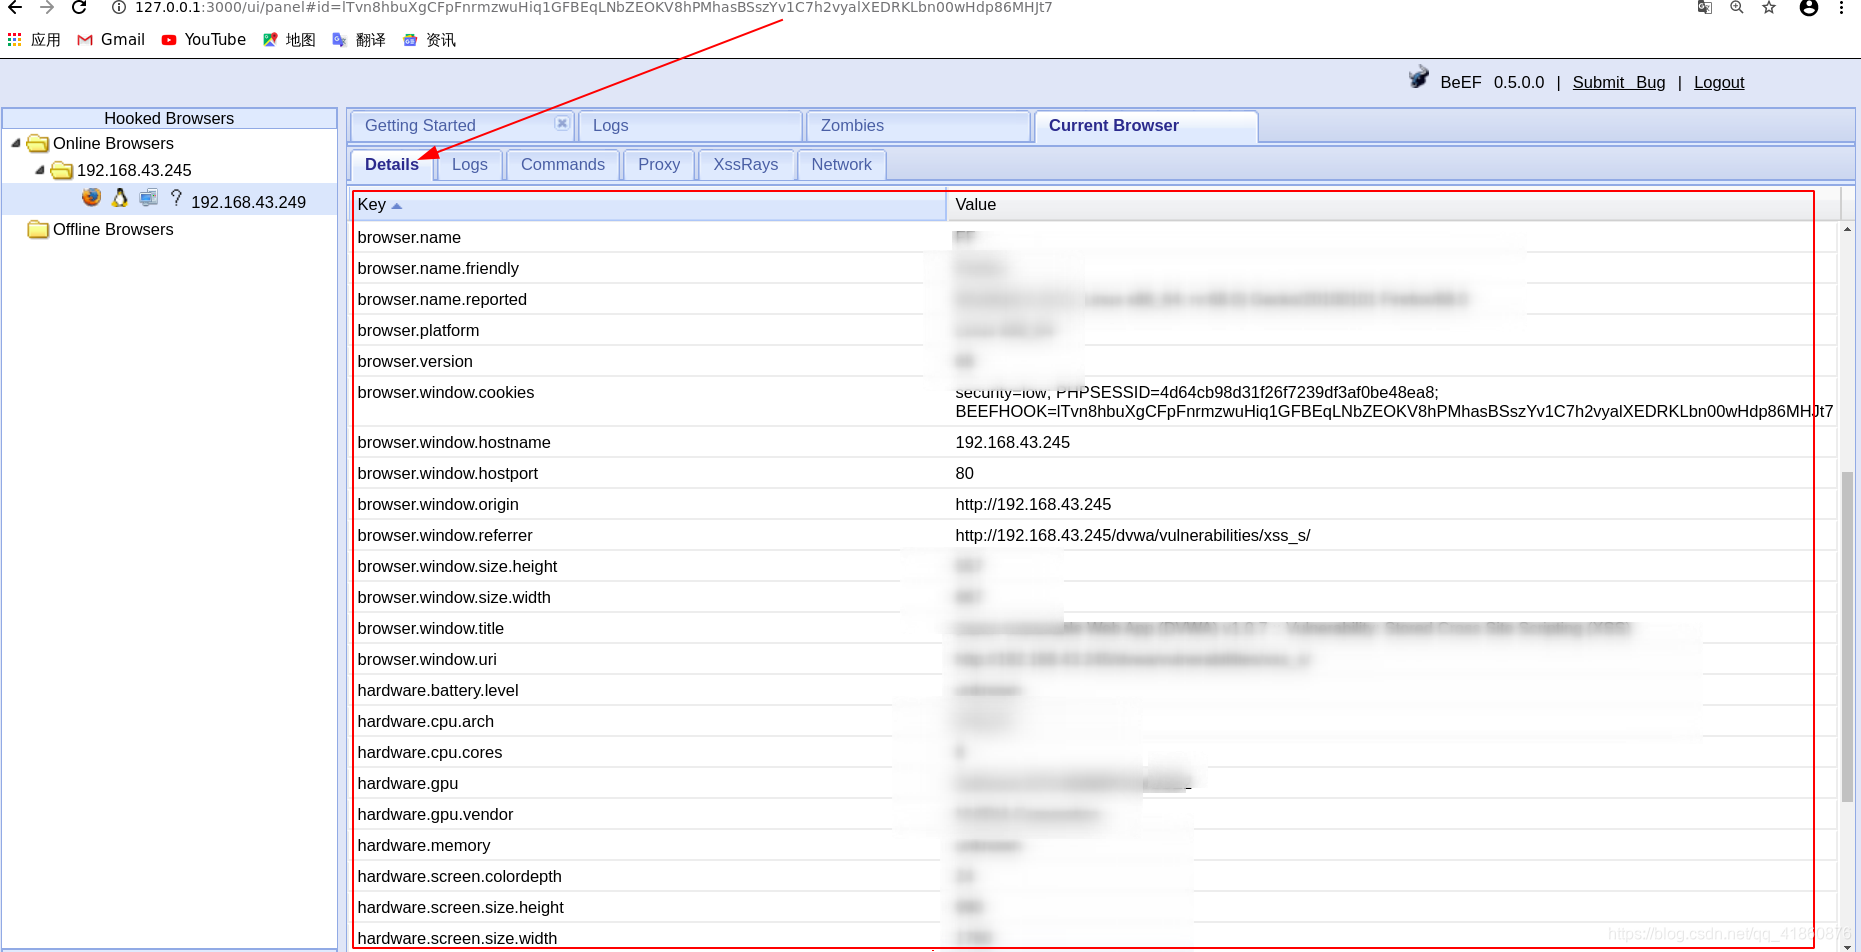Switch to the top-level Logs tab

point(690,125)
